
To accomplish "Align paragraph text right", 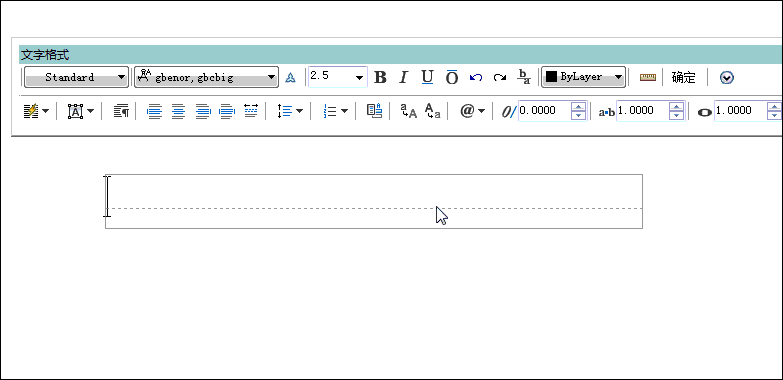I will (x=202, y=111).
